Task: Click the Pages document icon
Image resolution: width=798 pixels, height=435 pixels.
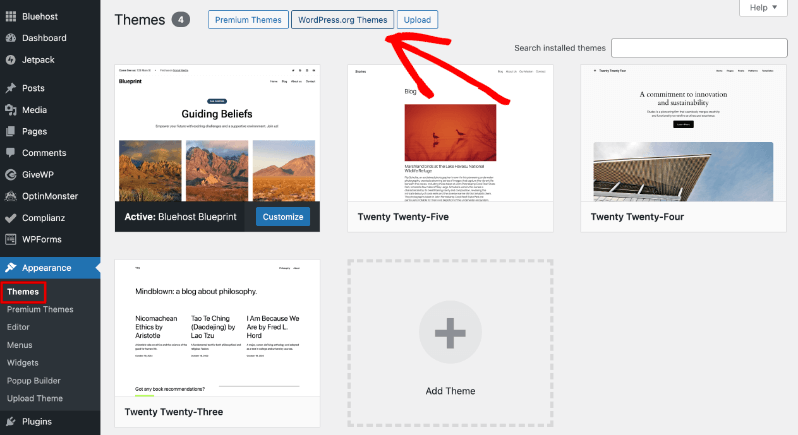Action: [11, 131]
